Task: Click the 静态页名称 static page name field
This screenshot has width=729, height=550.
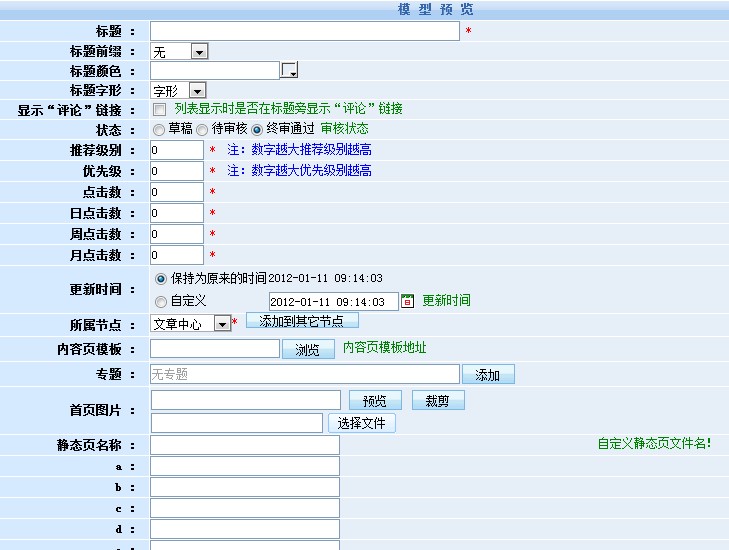Action: [x=244, y=445]
